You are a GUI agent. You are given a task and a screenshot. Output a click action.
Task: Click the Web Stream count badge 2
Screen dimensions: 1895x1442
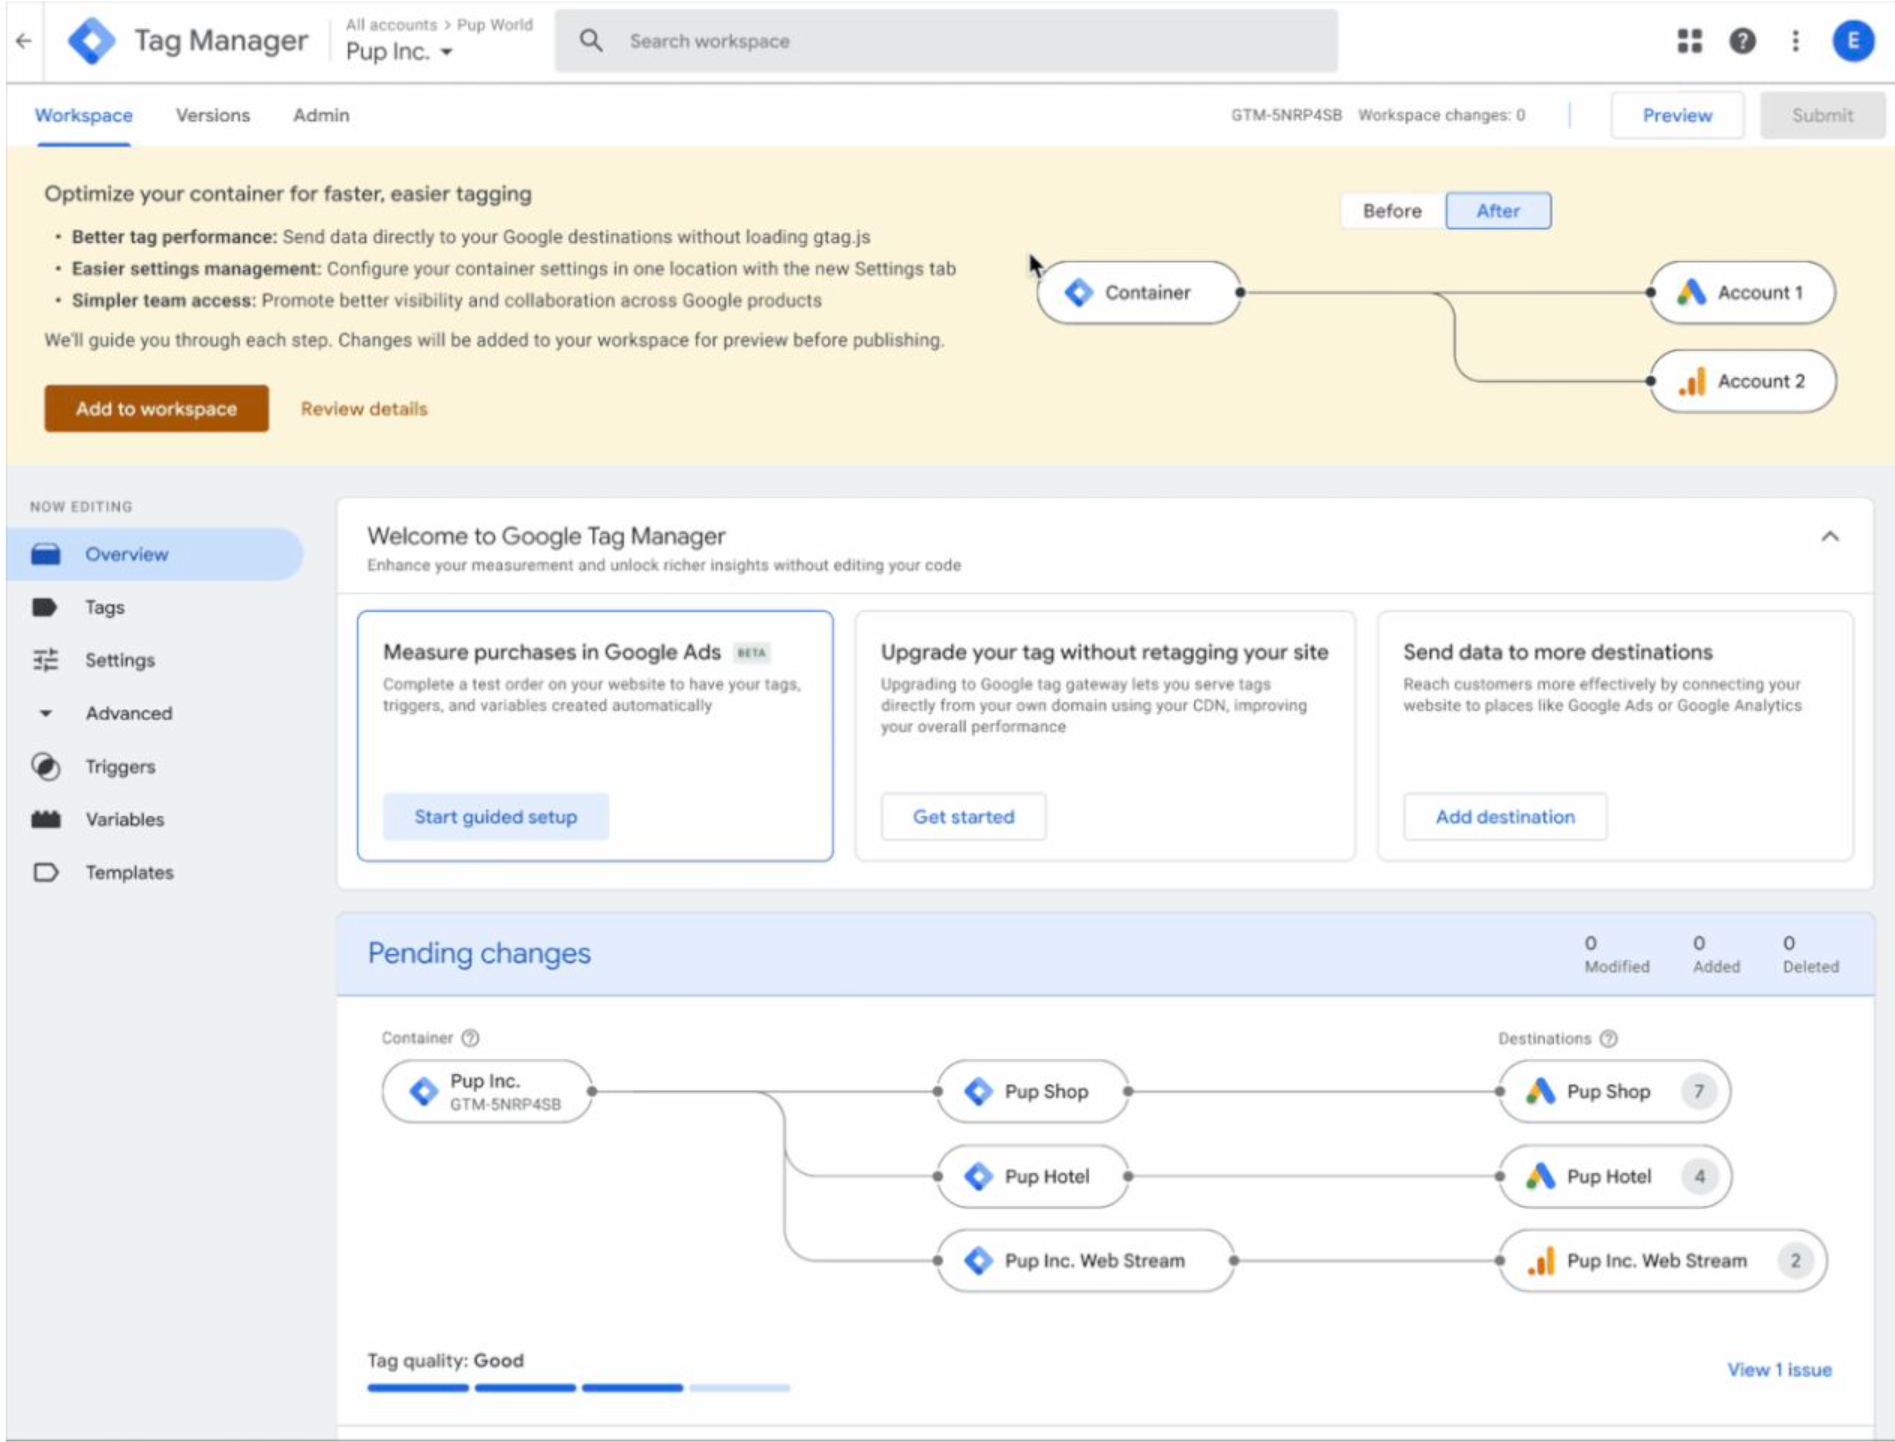click(x=1795, y=1261)
